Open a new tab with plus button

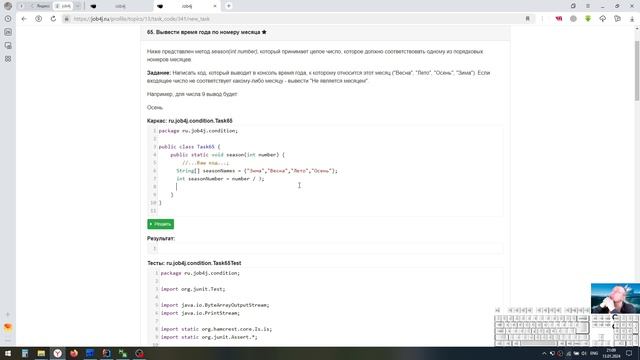(x=229, y=6)
